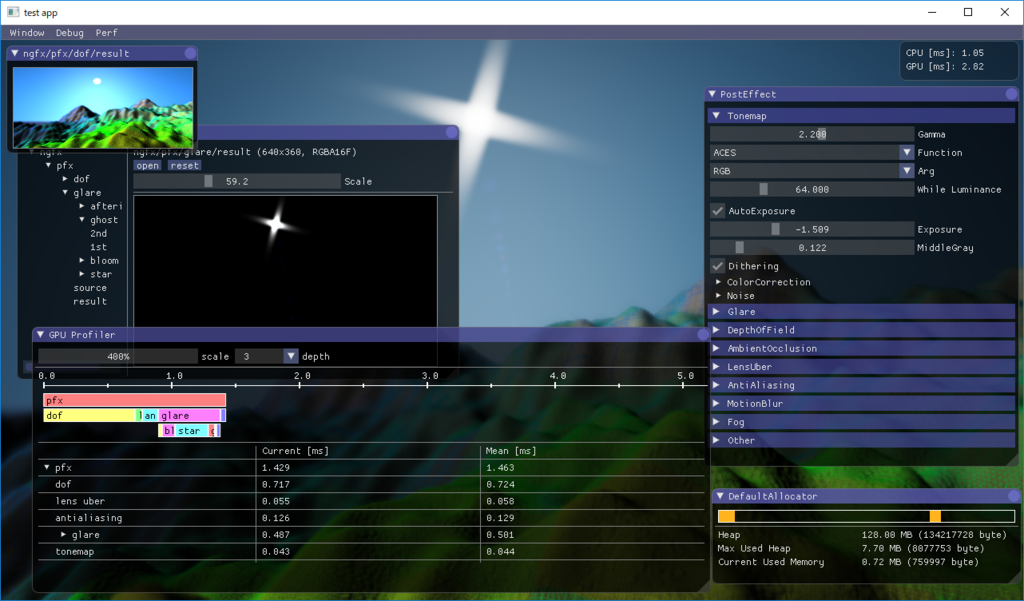
Task: Open the Perf menu
Action: [x=106, y=33]
